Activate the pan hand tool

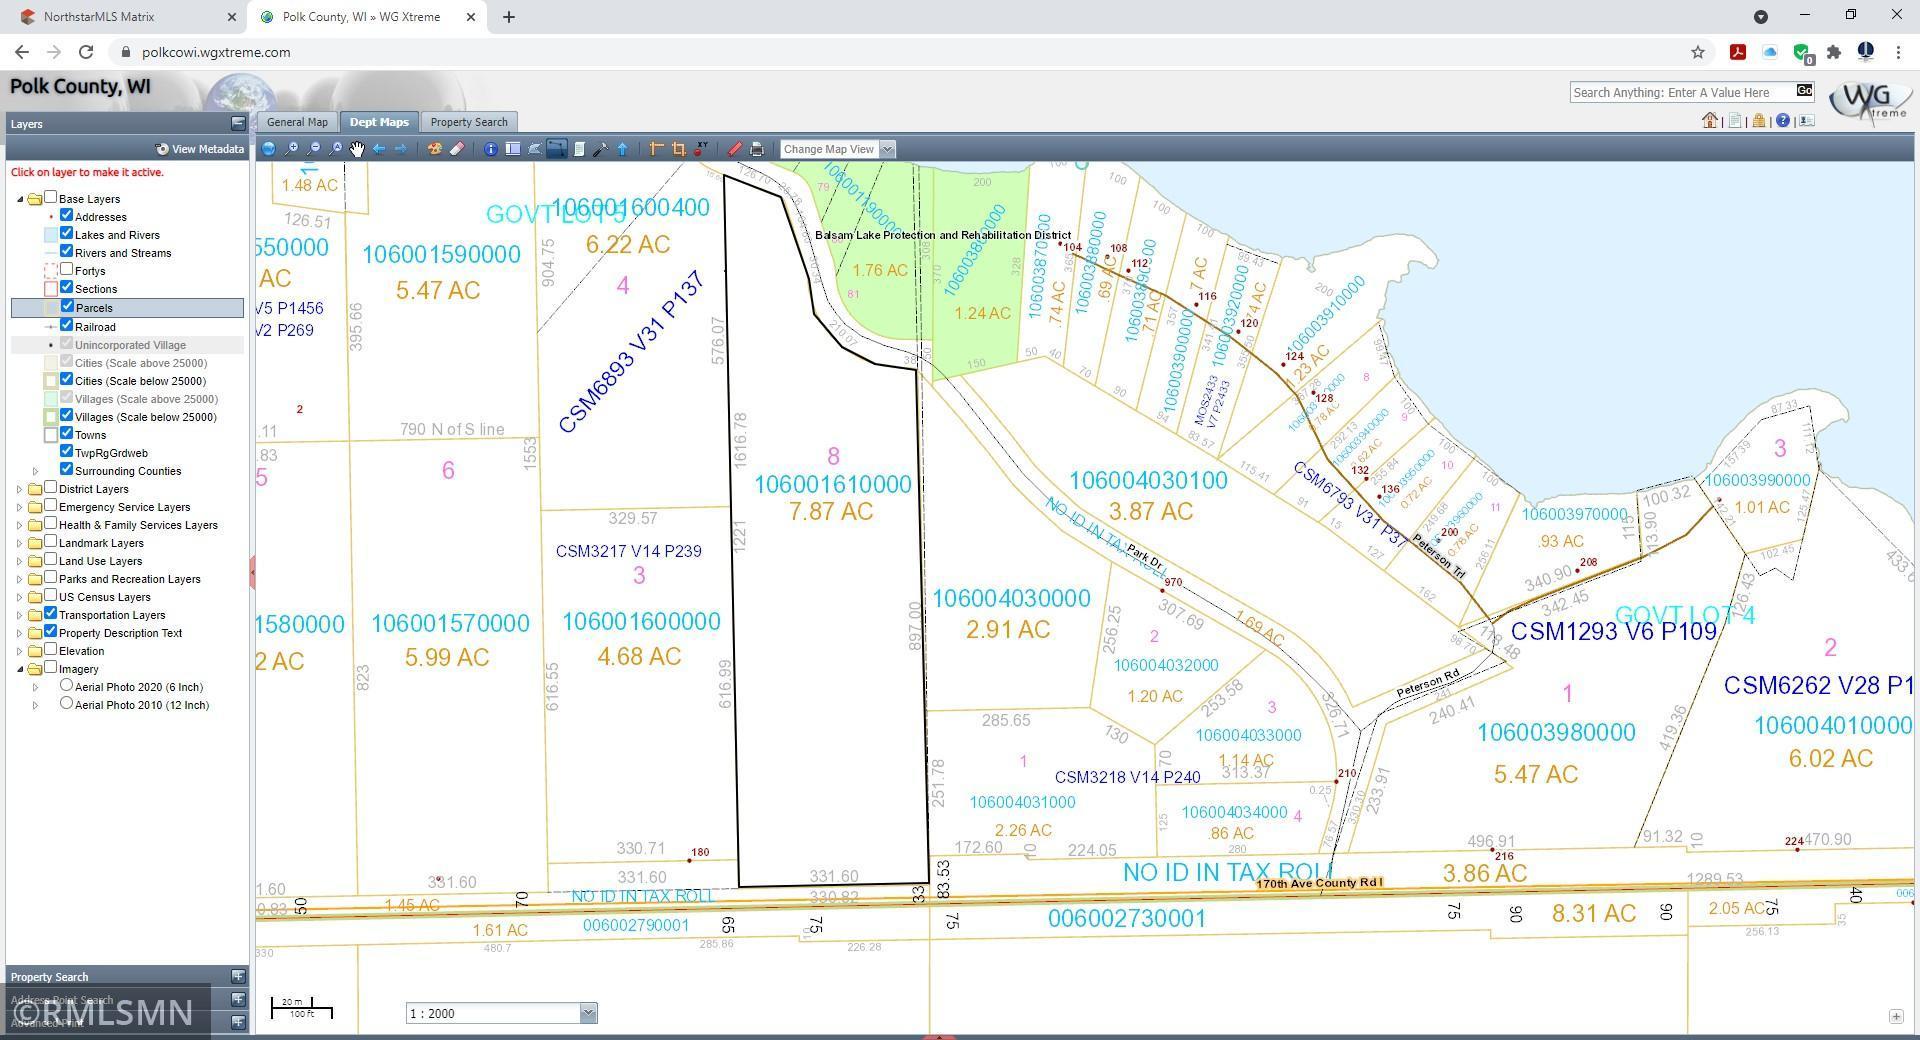point(357,149)
